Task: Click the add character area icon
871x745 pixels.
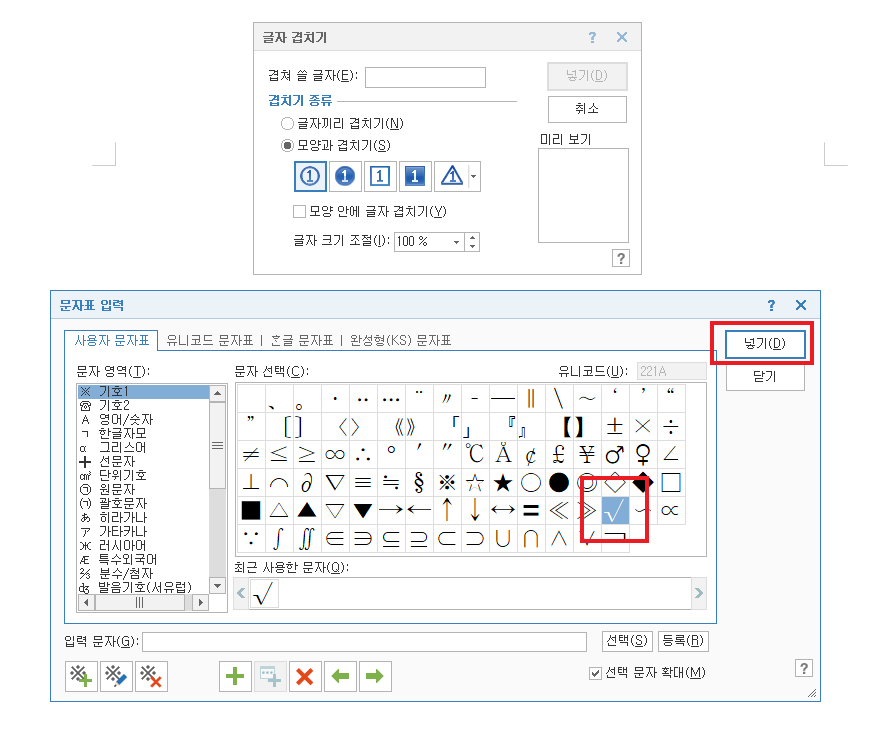Action: 81,676
